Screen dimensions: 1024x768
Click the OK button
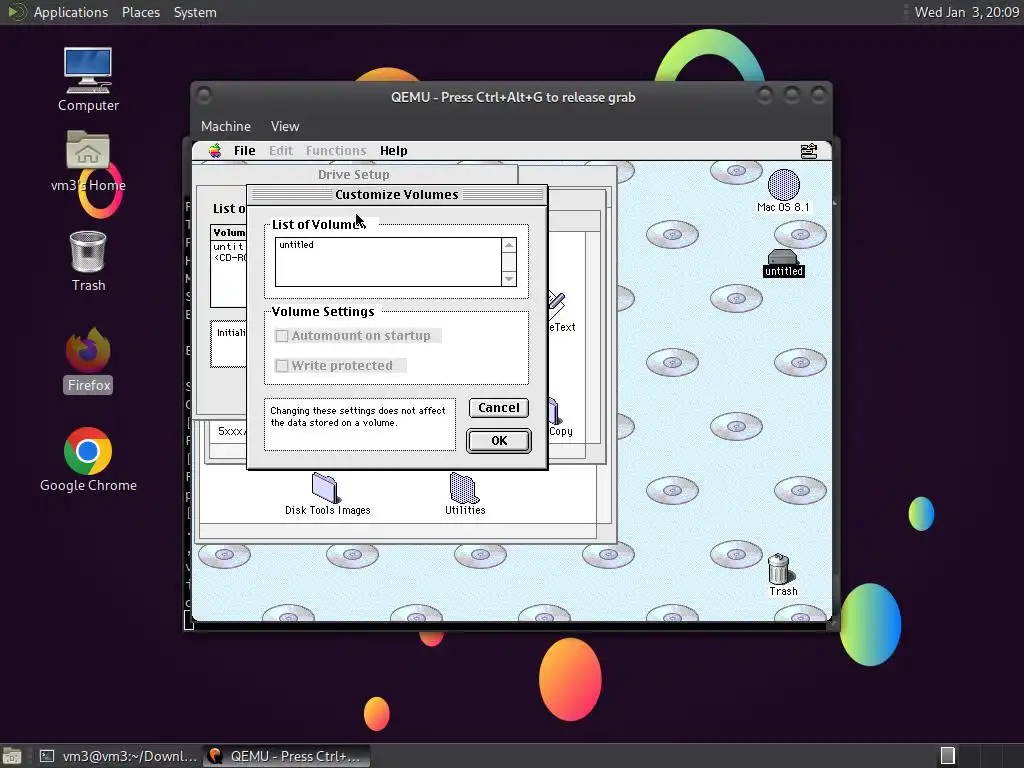coord(498,441)
